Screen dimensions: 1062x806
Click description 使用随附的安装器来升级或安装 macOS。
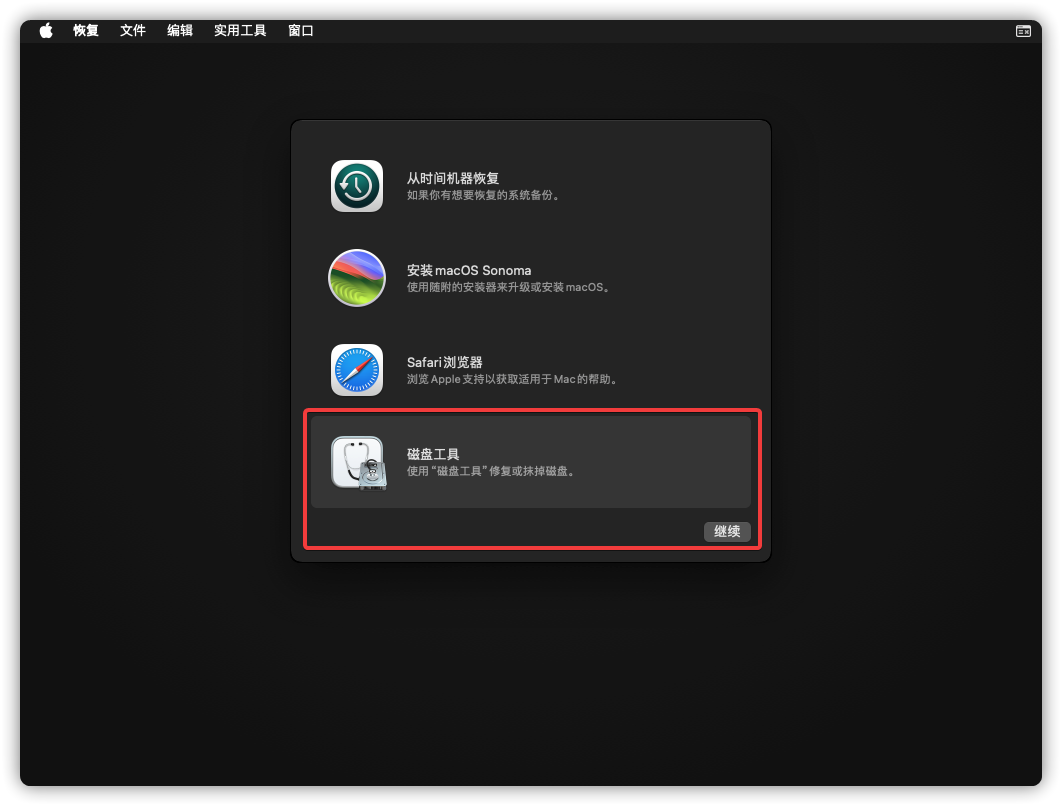(x=508, y=287)
